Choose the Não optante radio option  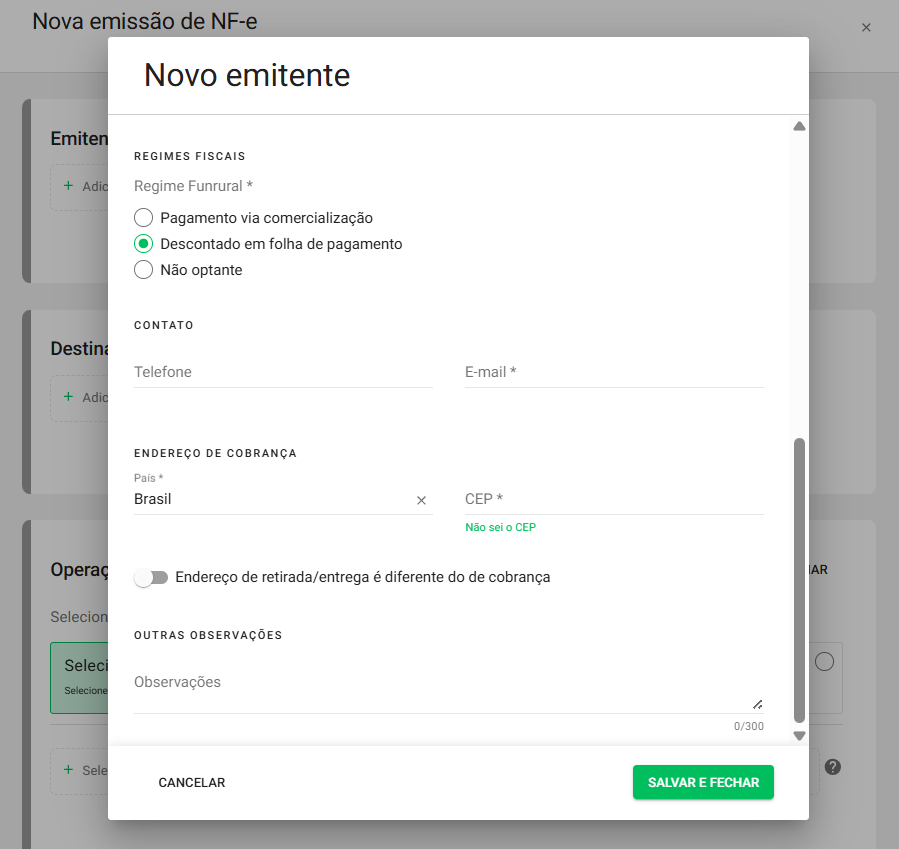pyautogui.click(x=144, y=270)
